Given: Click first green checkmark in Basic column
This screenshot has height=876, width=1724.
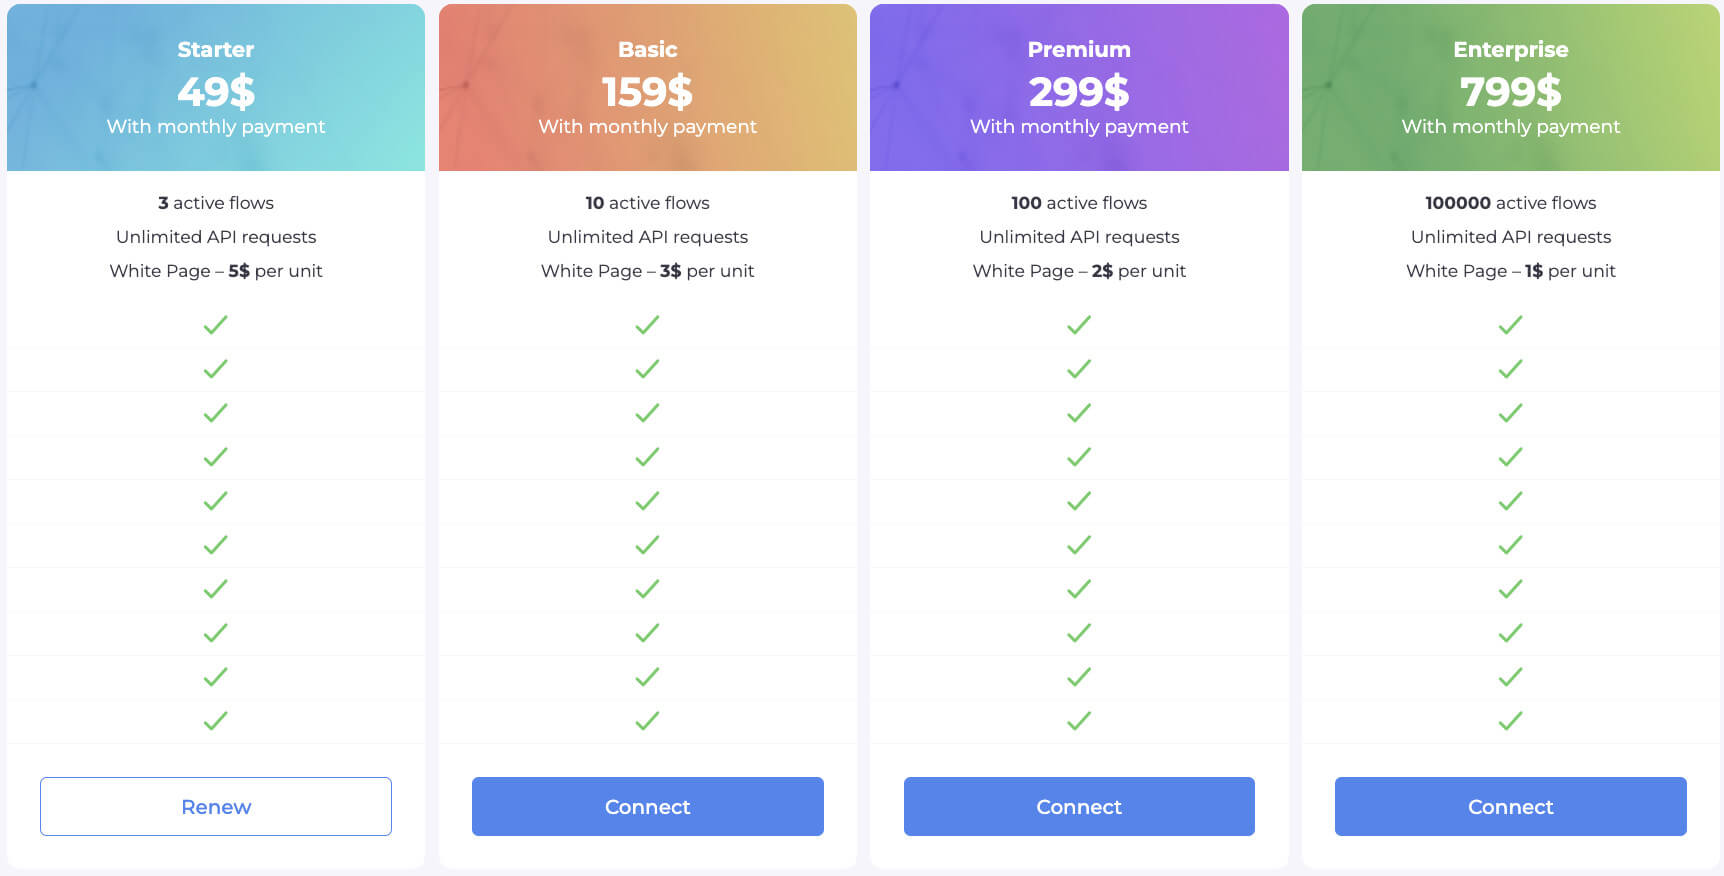Looking at the screenshot, I should click(648, 325).
